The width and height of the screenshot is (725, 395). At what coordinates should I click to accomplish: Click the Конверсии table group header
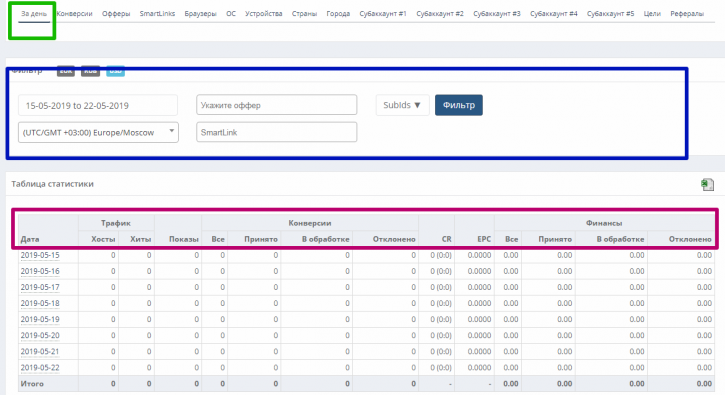(310, 223)
